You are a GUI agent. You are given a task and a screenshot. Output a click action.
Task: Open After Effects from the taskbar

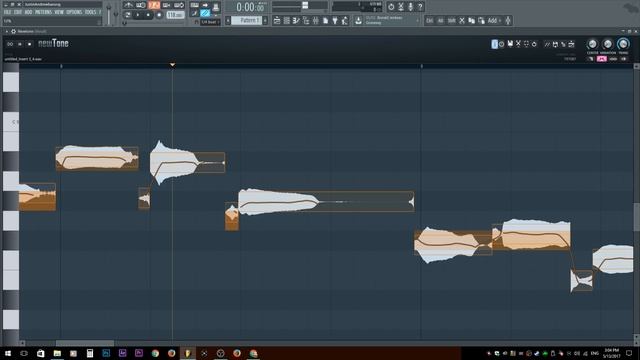click(122, 353)
